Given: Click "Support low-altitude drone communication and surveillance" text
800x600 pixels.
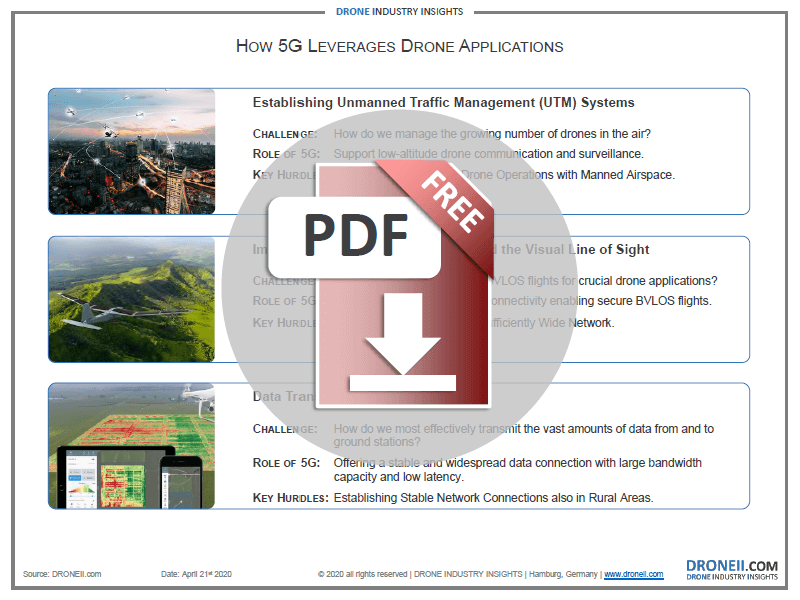Looking at the screenshot, I should 487,154.
